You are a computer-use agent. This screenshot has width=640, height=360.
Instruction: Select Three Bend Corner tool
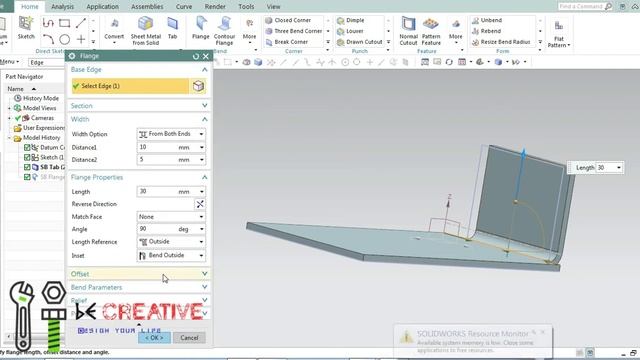tap(294, 31)
